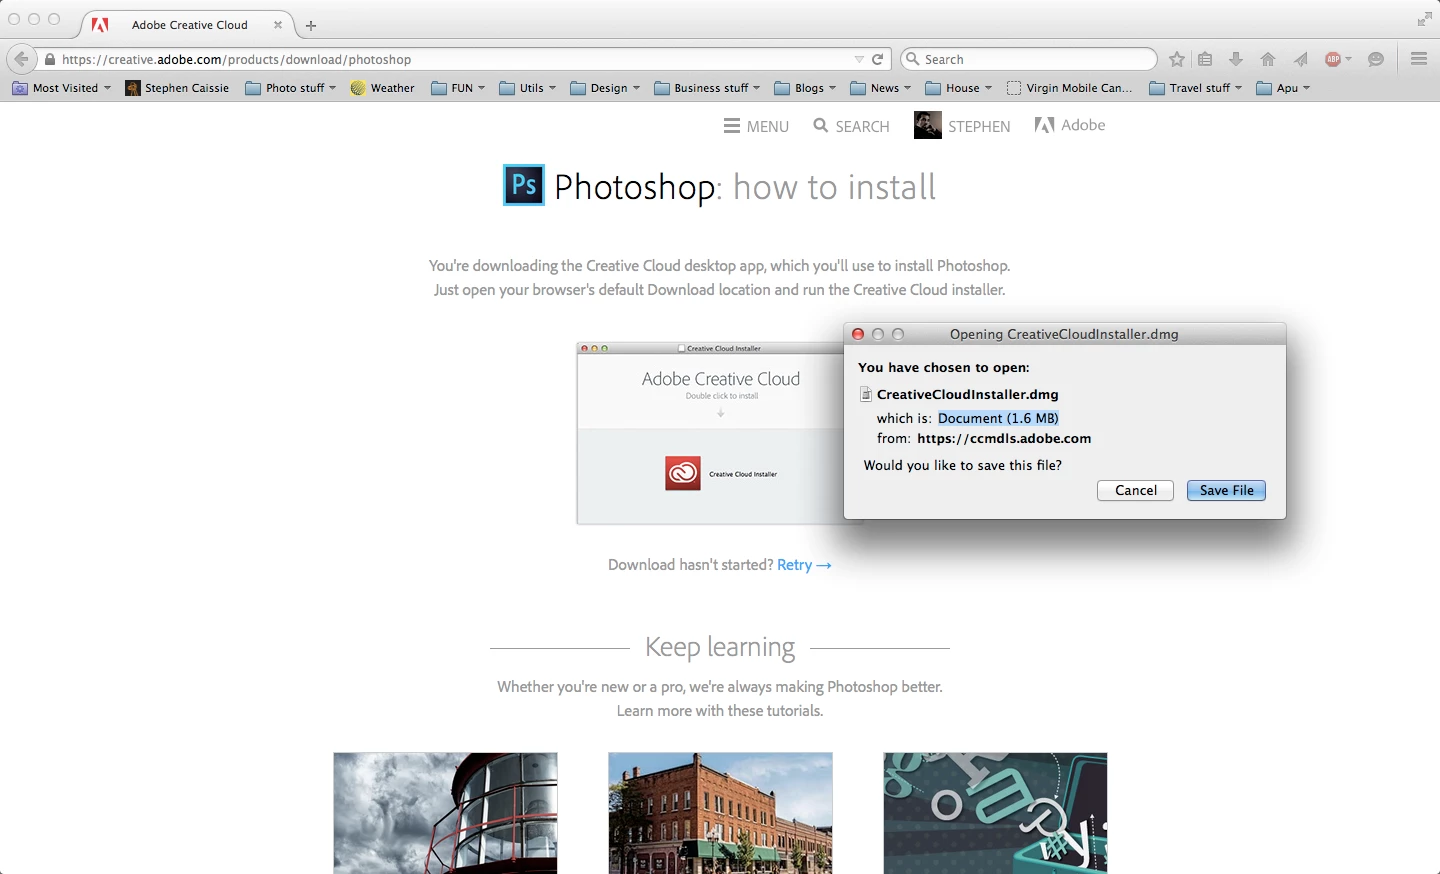This screenshot has width=1440, height=874.
Task: Click the Adobe logo link
Action: click(1070, 125)
